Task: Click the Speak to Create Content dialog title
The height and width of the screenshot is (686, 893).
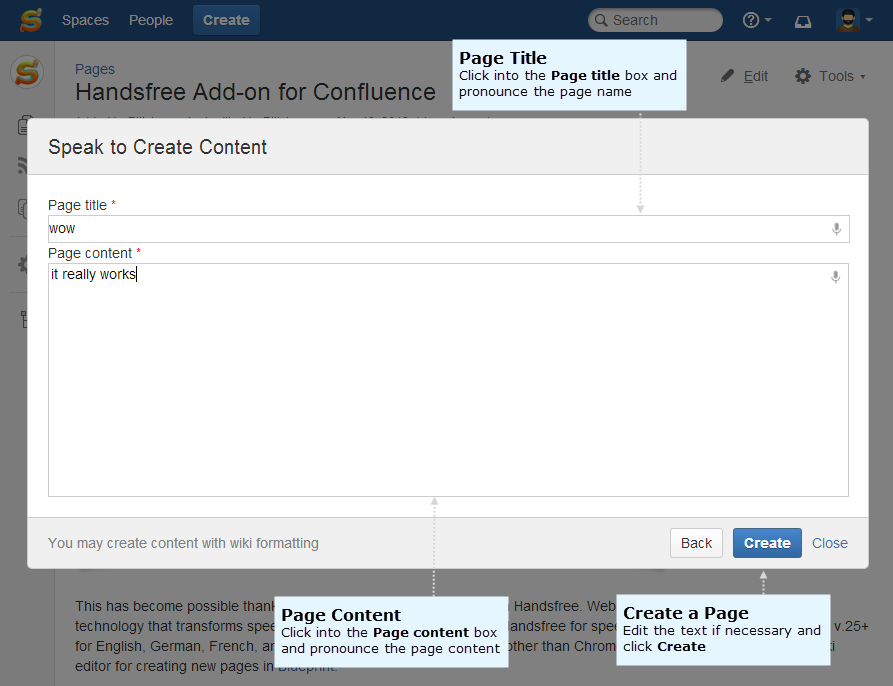Action: [158, 147]
